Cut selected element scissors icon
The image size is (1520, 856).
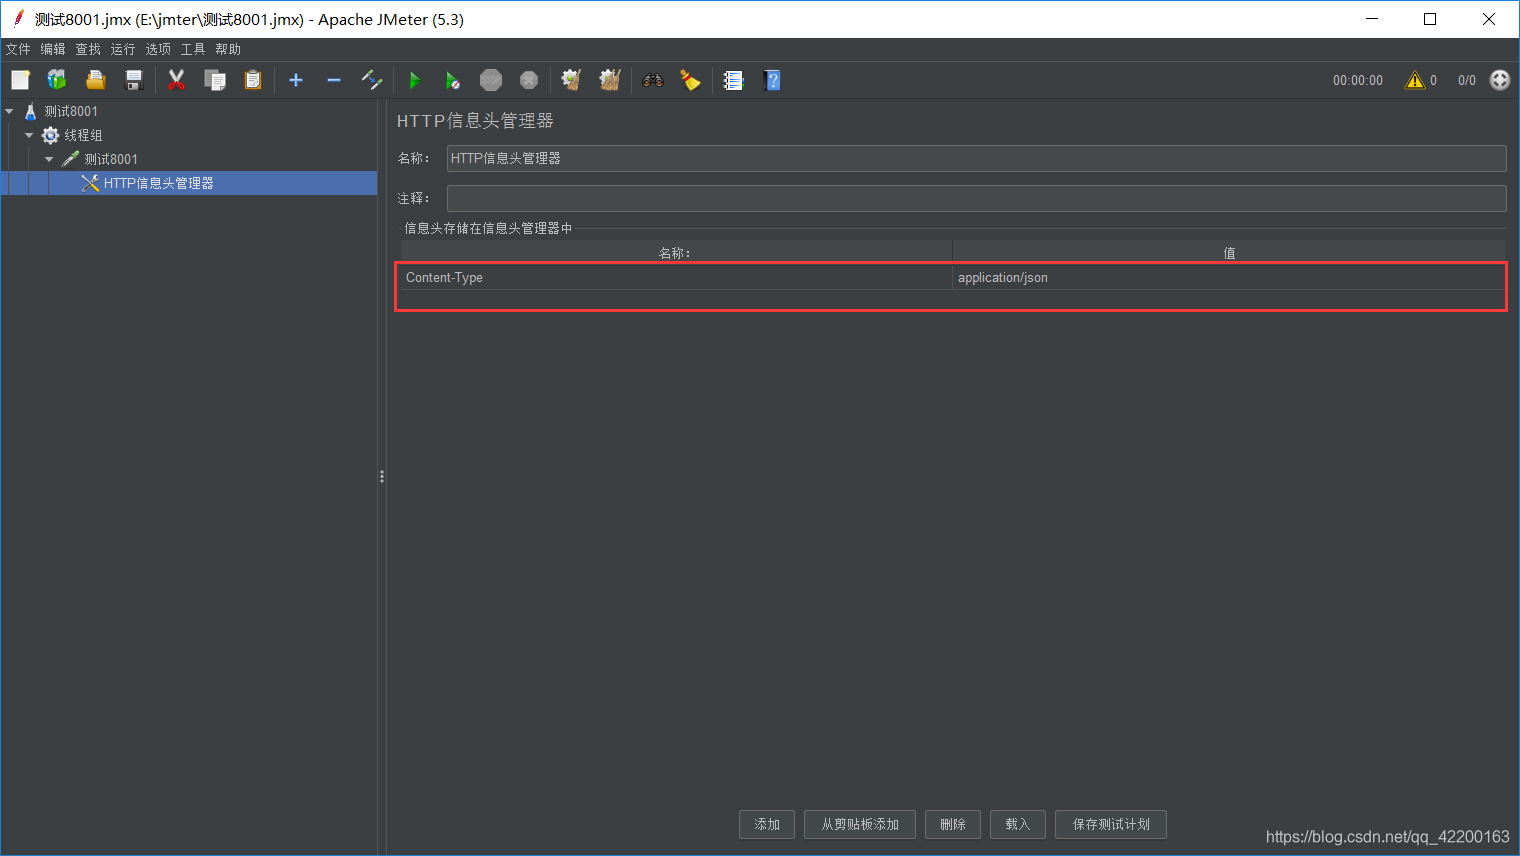177,80
